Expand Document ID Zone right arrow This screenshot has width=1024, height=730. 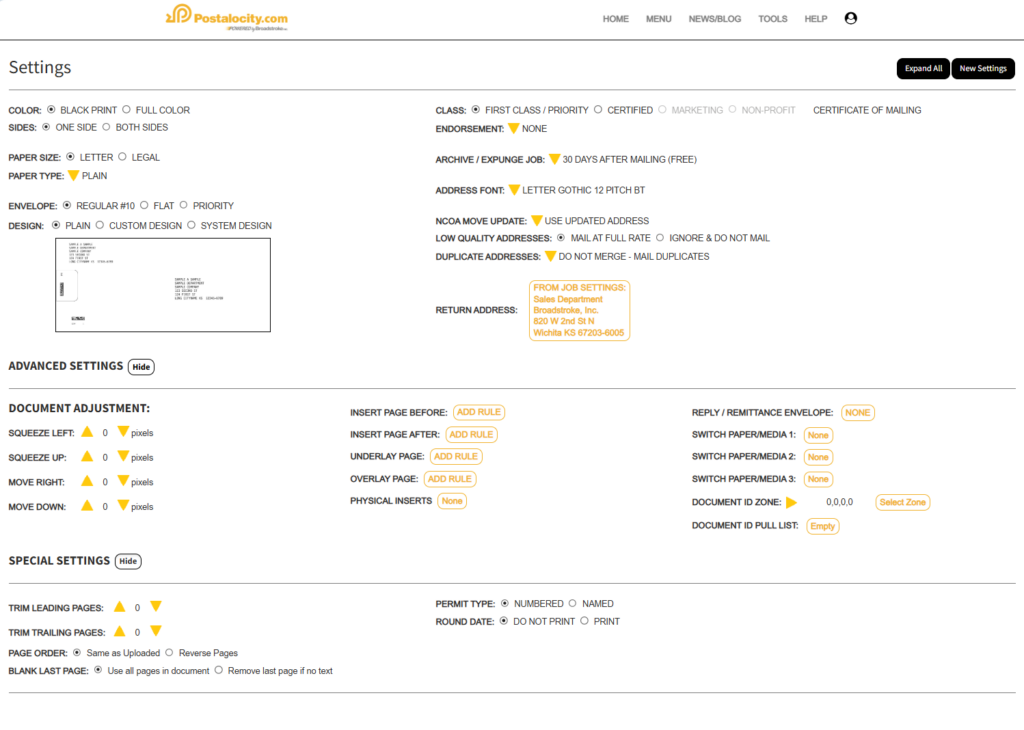point(792,502)
